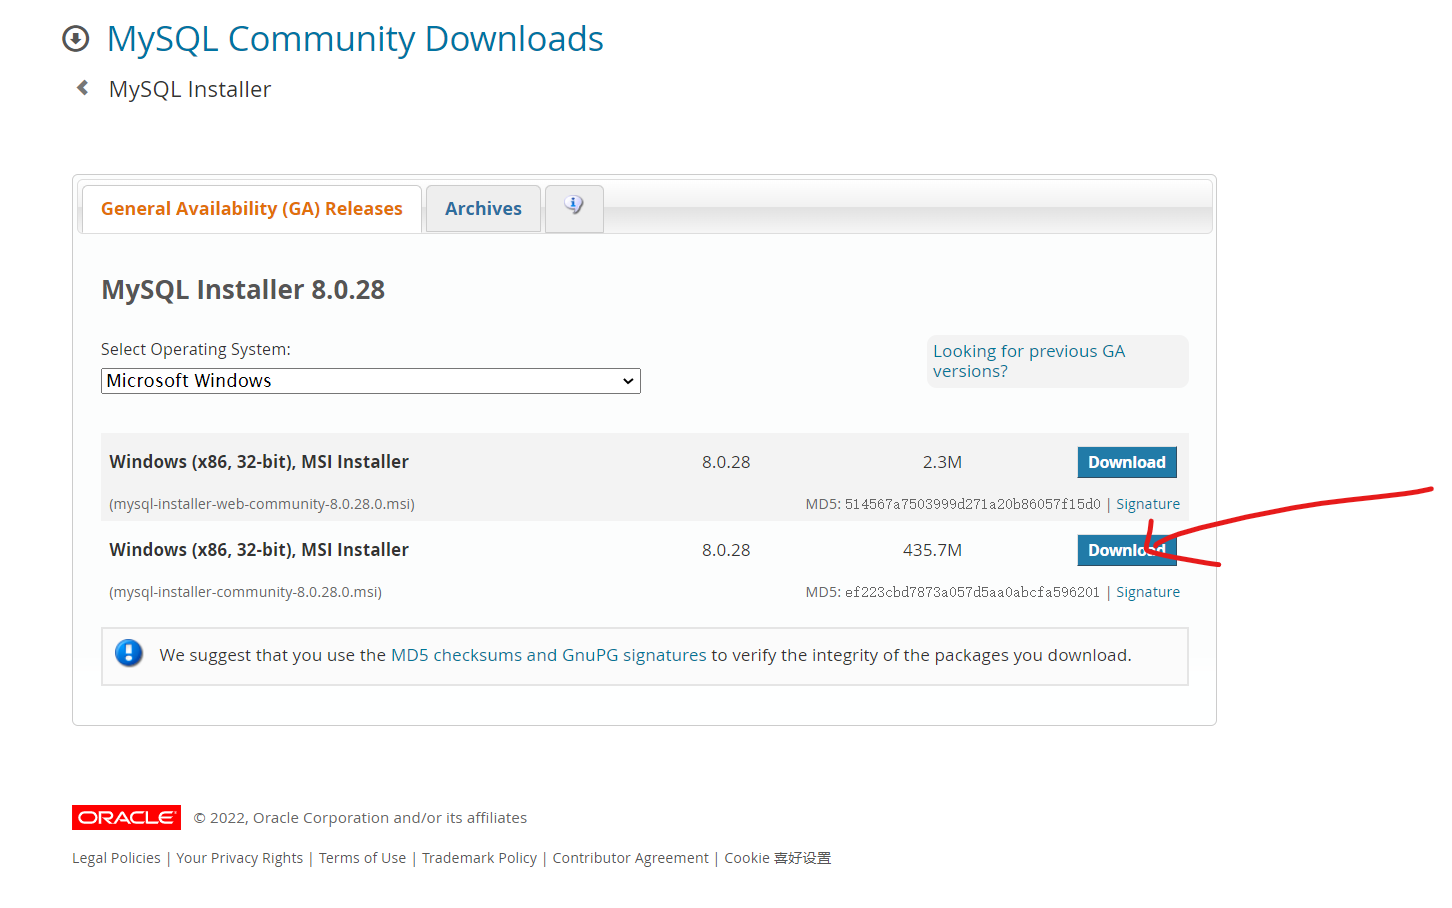The height and width of the screenshot is (908, 1452).
Task: Click the Legal Policies footer link
Action: [116, 857]
